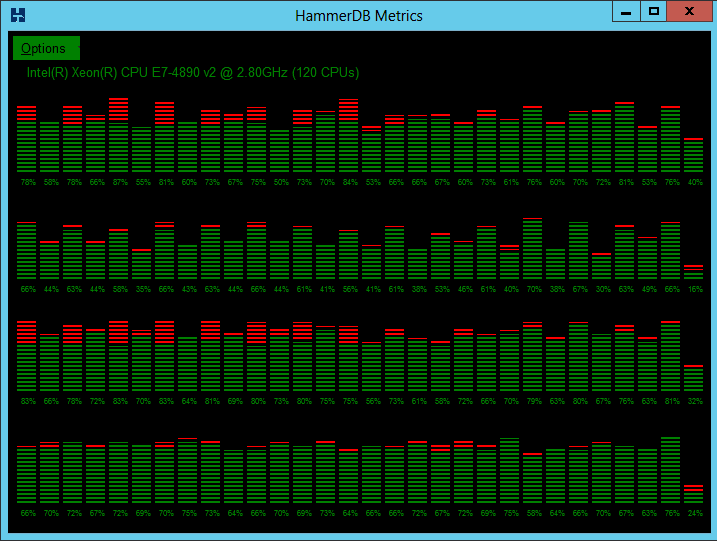
Task: Close the HammerDB Metrics window
Action: pos(690,11)
